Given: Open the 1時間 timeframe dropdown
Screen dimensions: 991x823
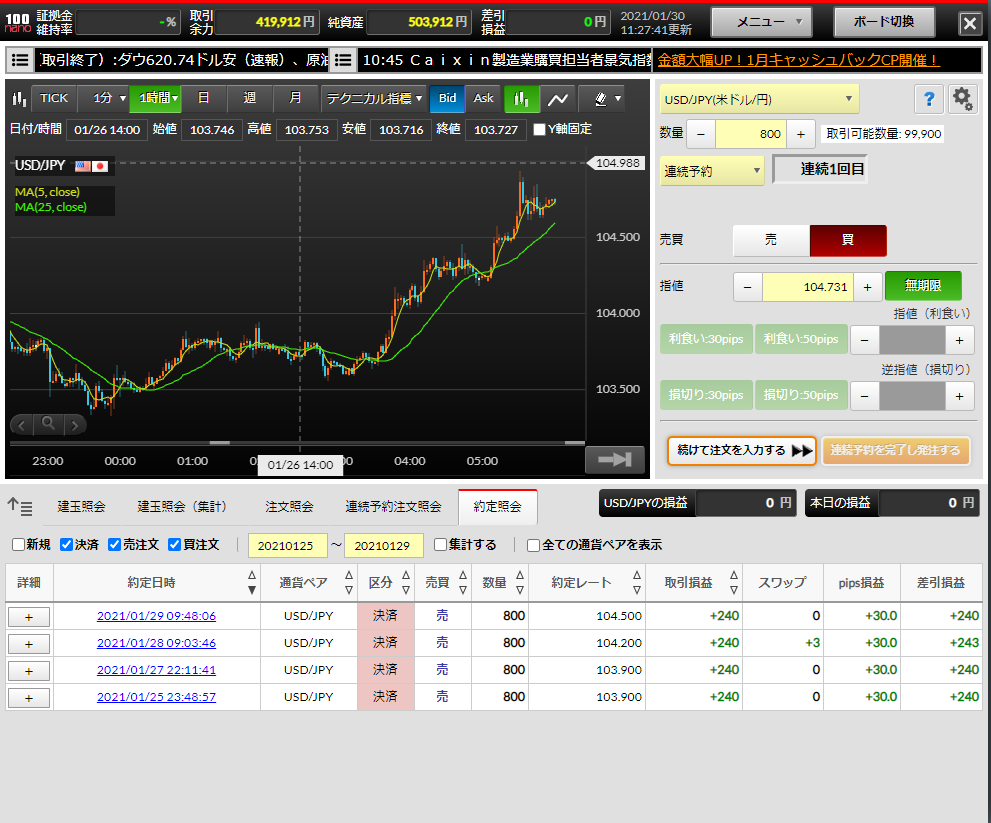Looking at the screenshot, I should pyautogui.click(x=155, y=99).
